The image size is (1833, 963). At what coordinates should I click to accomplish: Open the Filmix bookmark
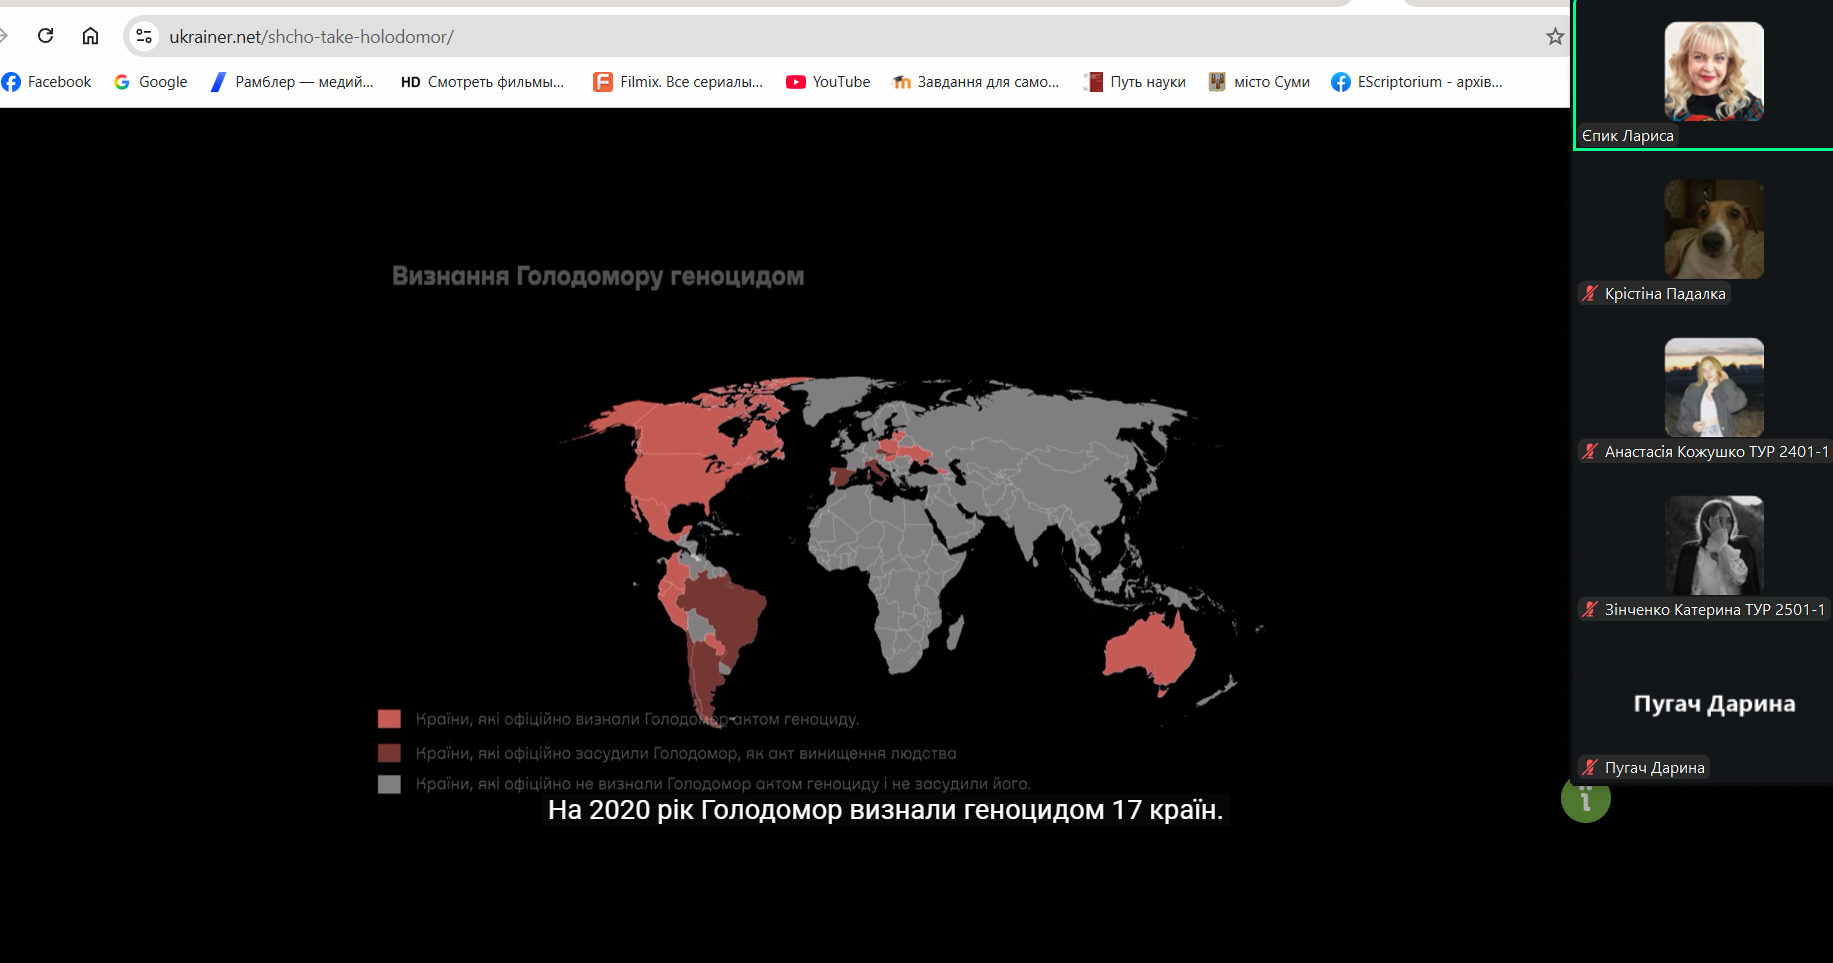[x=678, y=82]
